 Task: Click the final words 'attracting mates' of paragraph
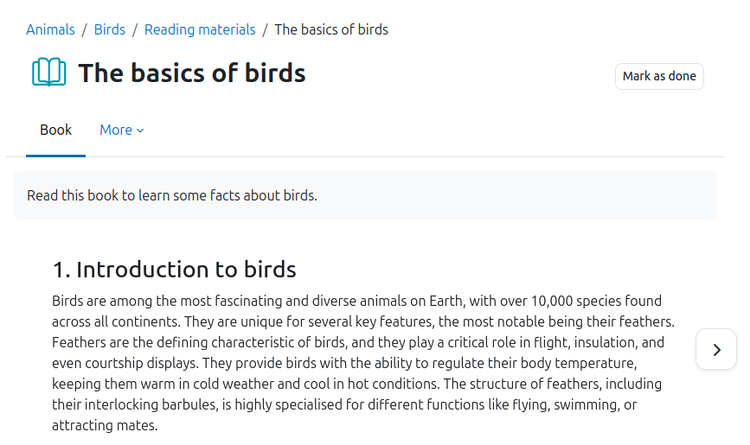coord(104,425)
